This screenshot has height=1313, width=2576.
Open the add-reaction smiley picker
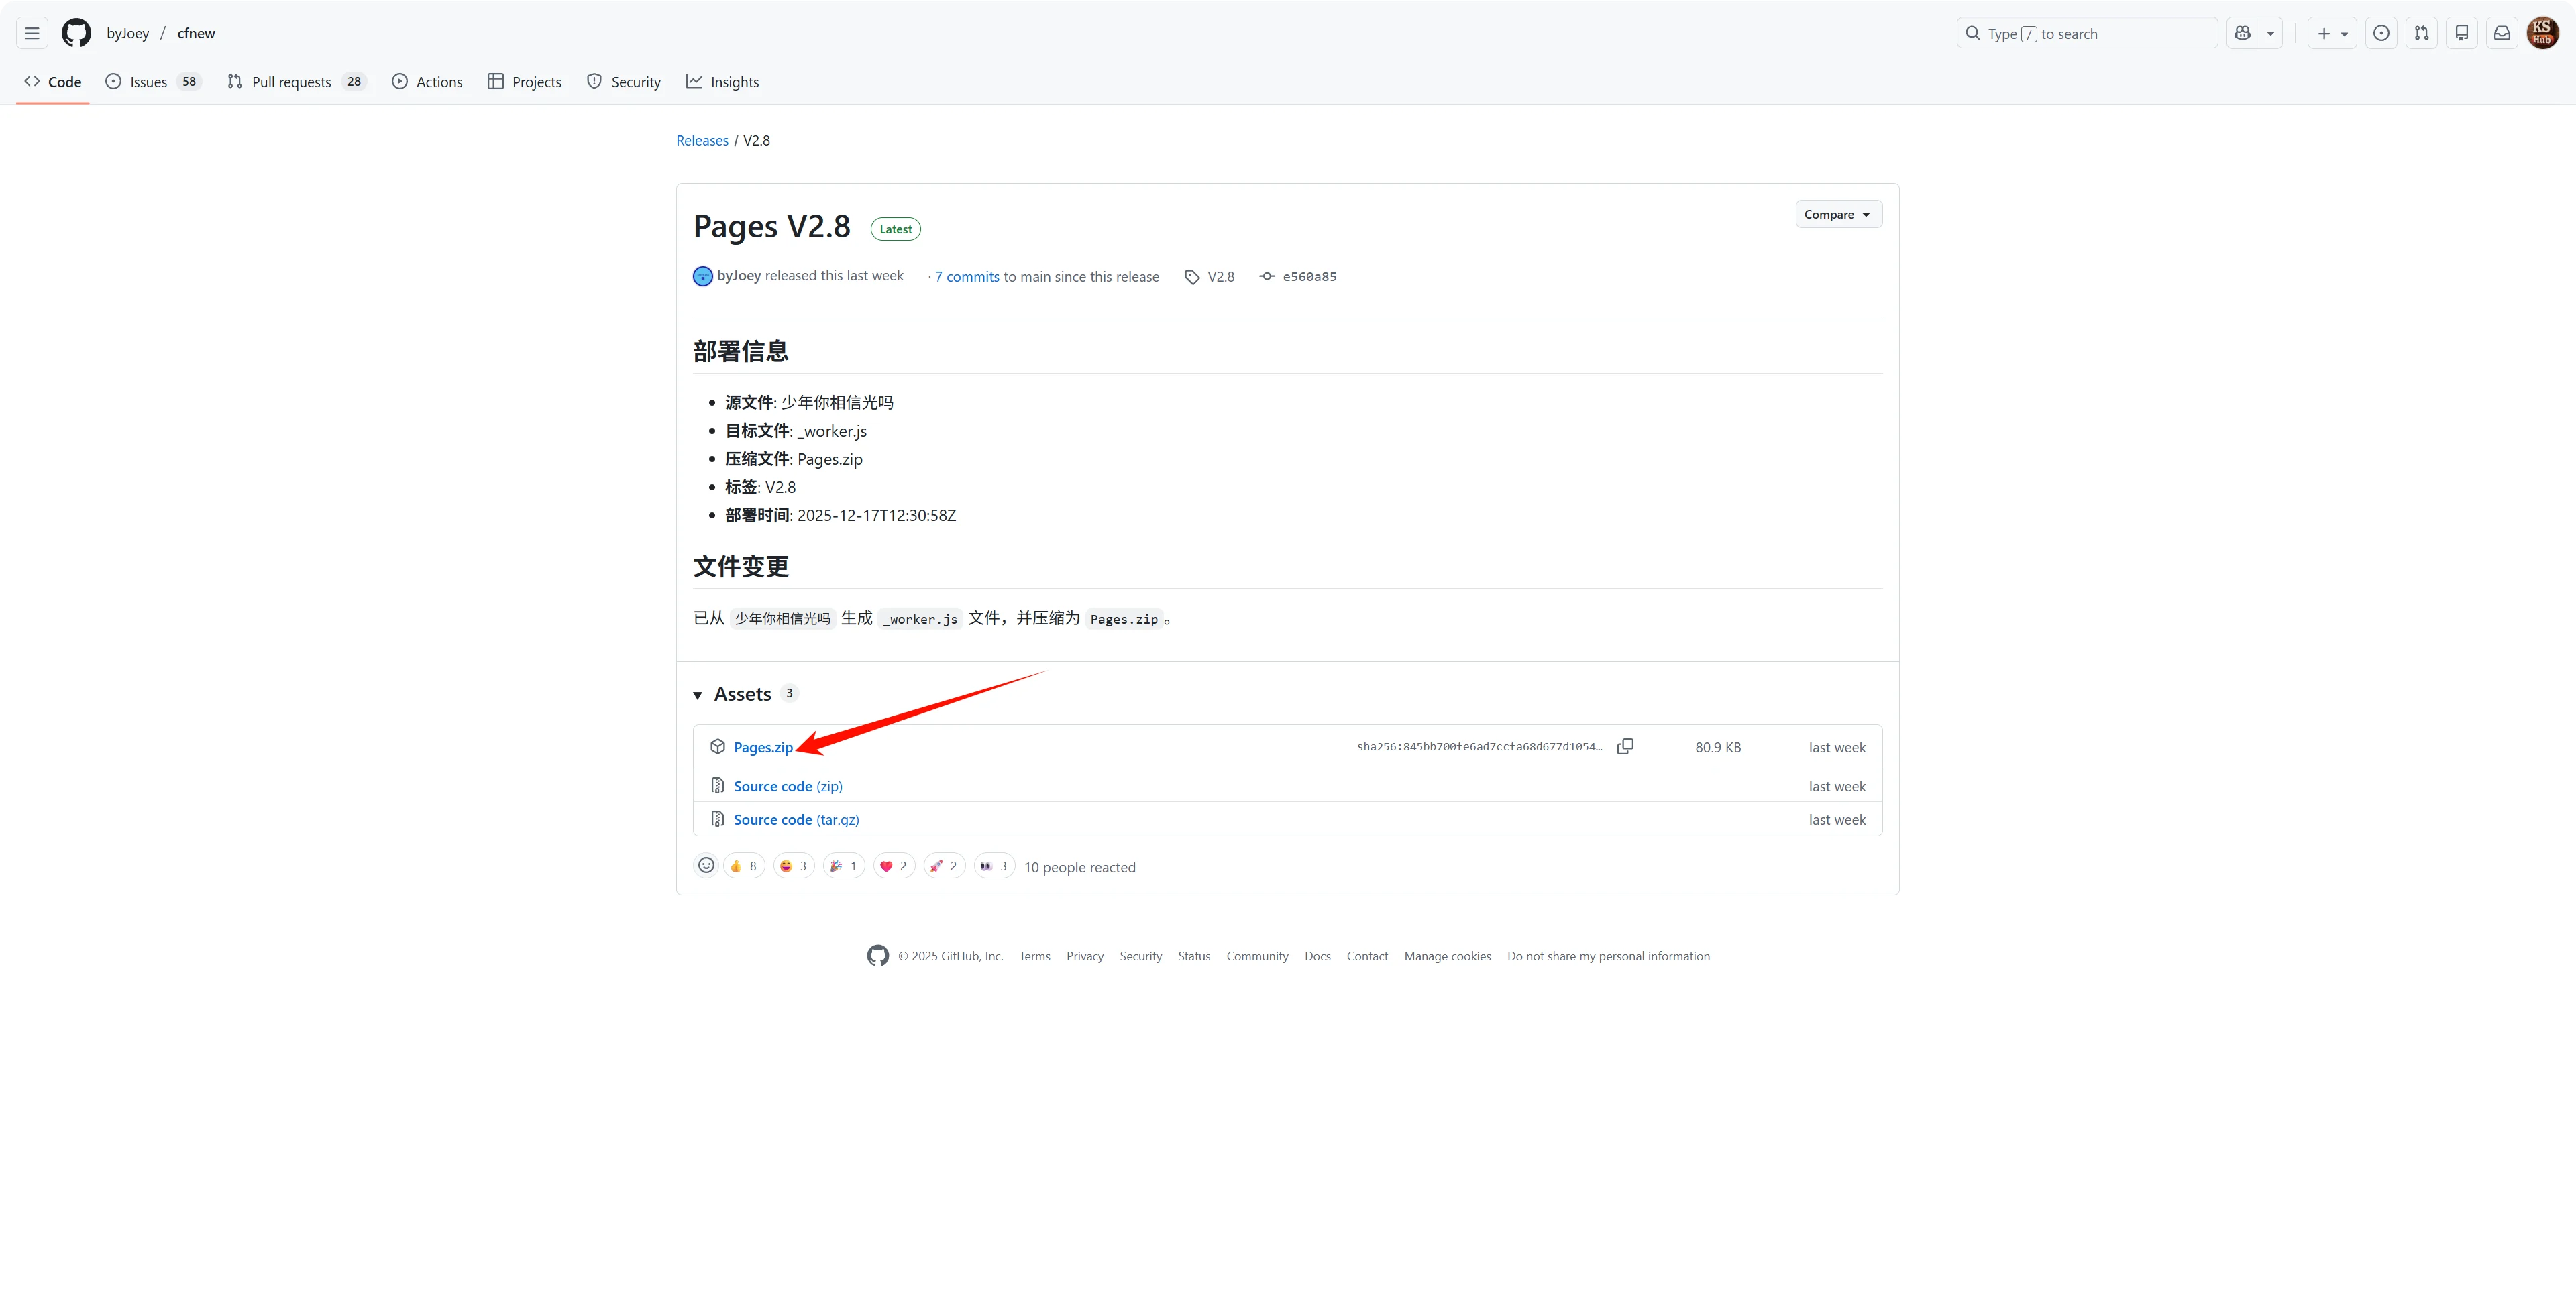coord(706,866)
